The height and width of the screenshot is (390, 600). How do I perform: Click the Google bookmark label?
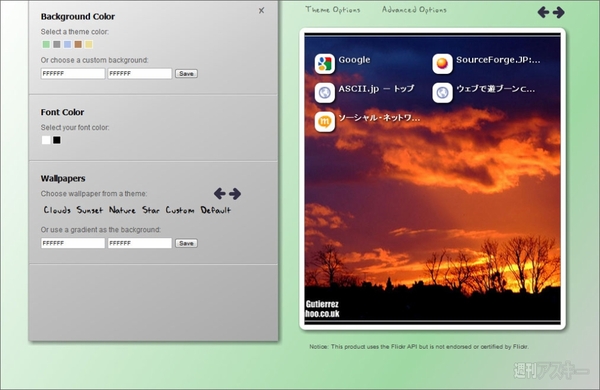[x=354, y=60]
